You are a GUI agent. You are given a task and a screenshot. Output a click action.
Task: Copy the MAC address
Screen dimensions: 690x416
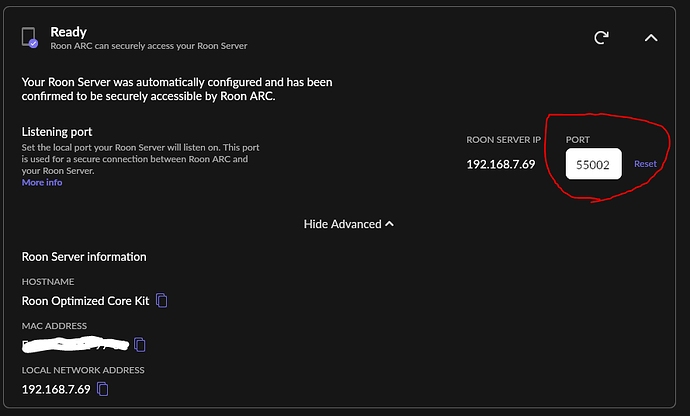coord(139,345)
